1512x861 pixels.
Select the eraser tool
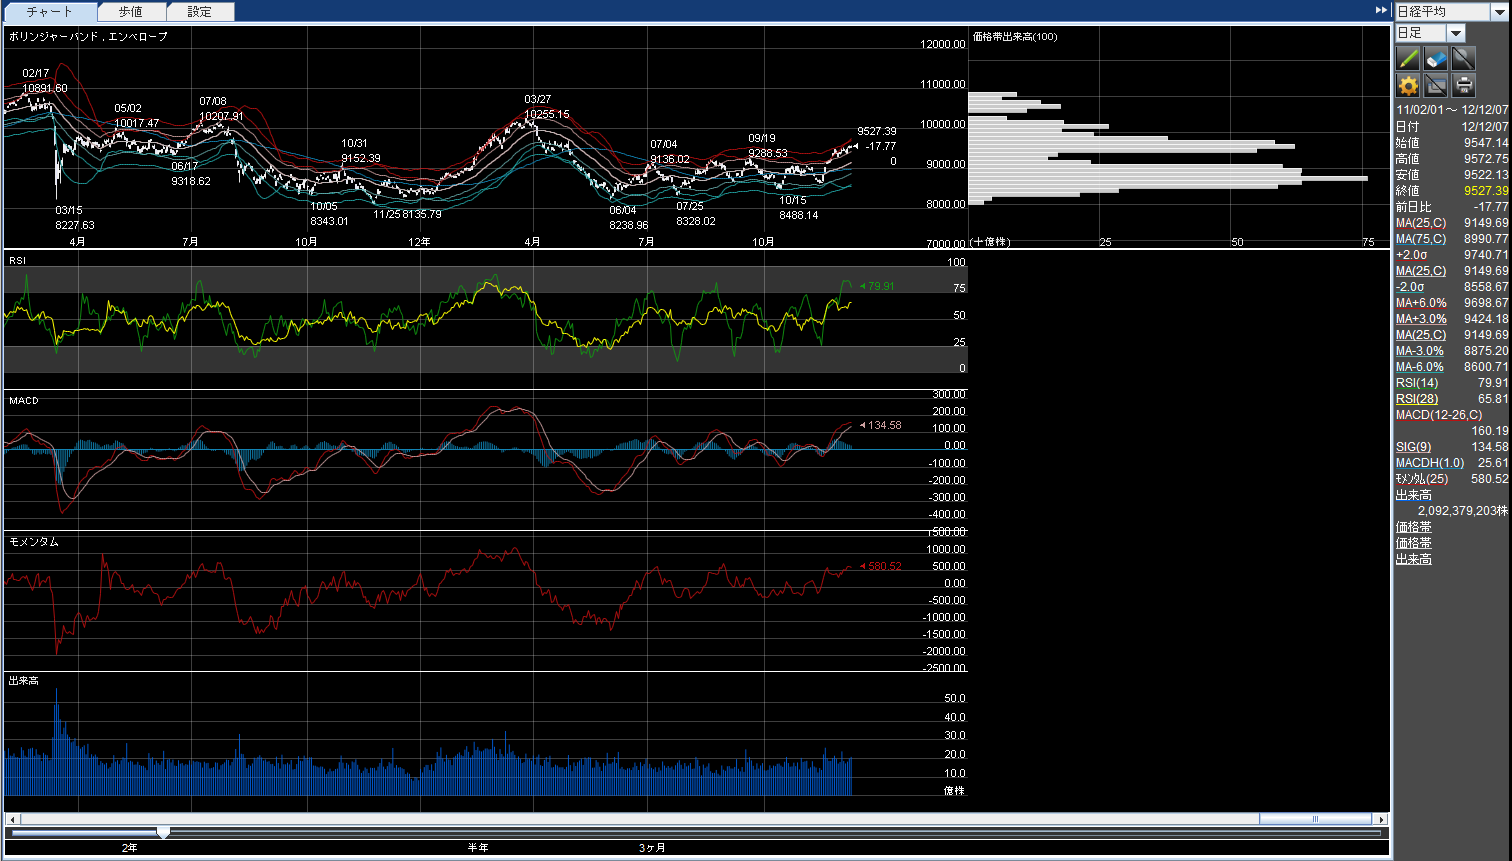click(x=1435, y=59)
